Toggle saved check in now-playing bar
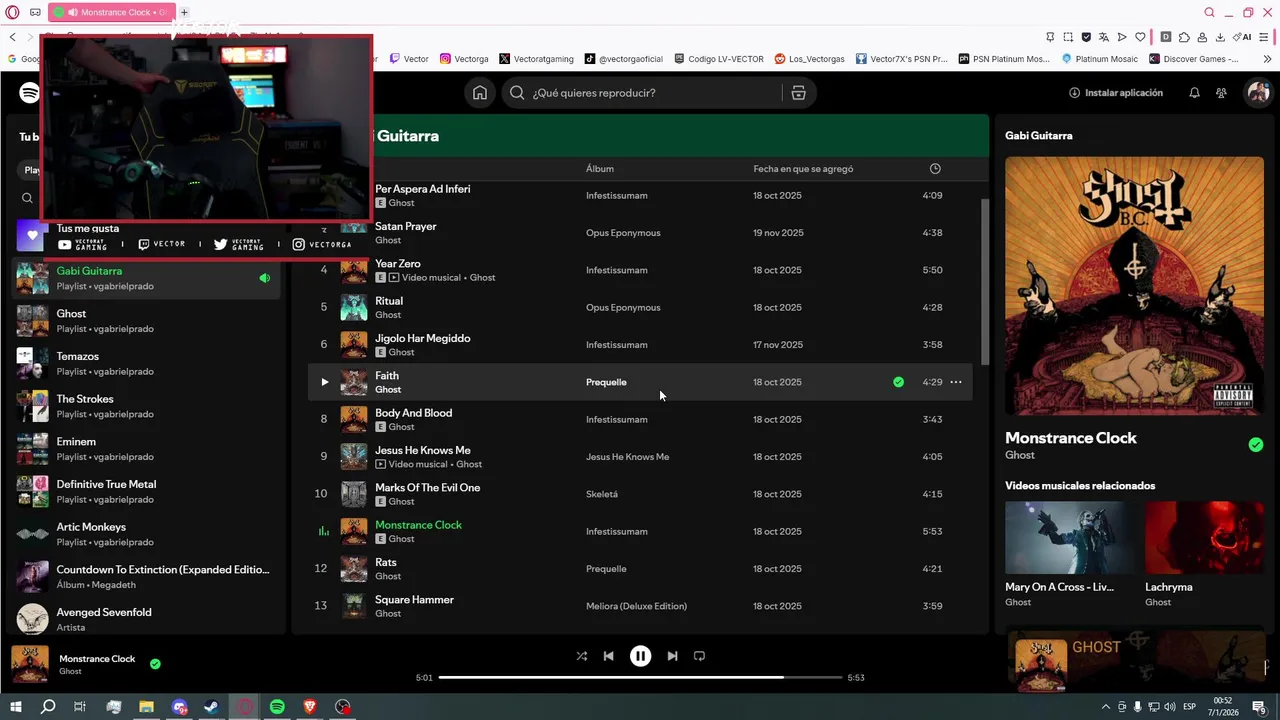 tap(155, 663)
